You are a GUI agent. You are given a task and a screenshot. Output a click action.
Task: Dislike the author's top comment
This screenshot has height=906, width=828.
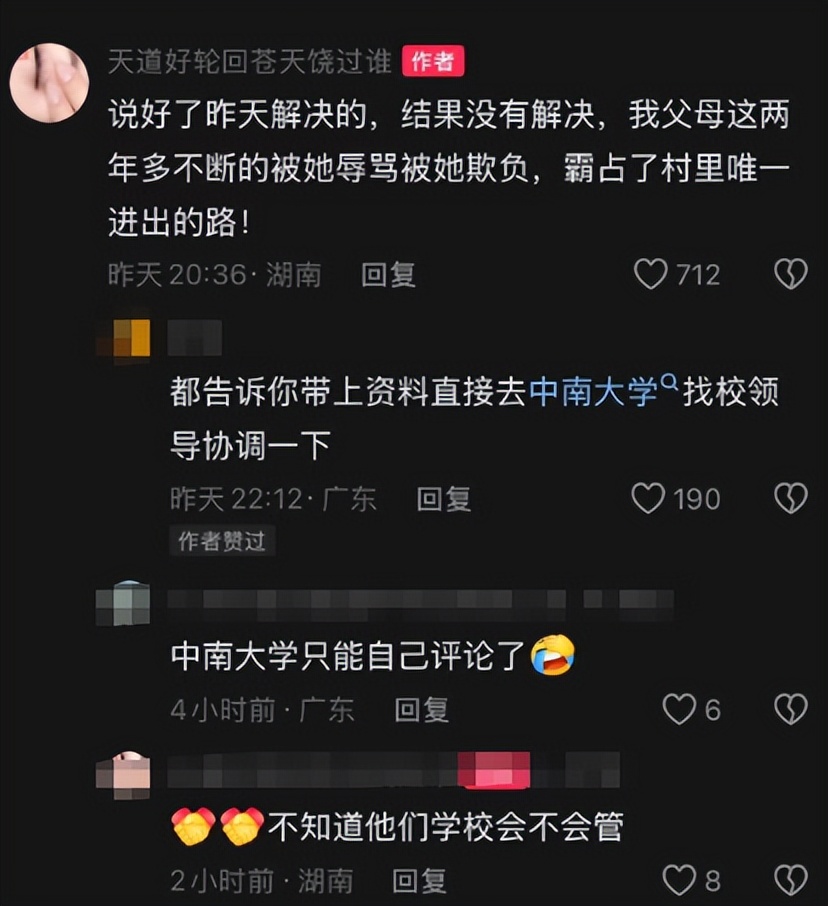tap(790, 274)
